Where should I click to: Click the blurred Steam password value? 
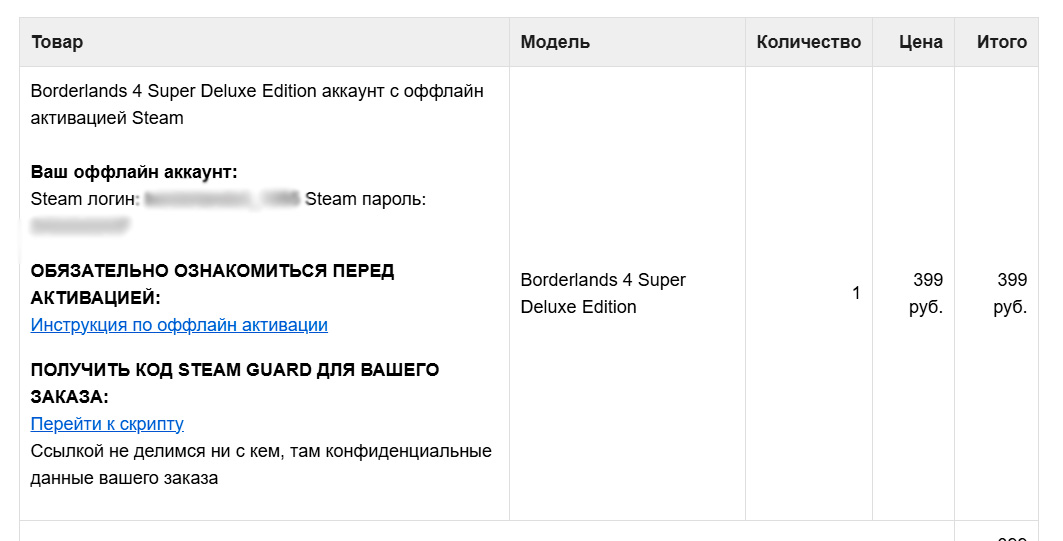[x=80, y=227]
